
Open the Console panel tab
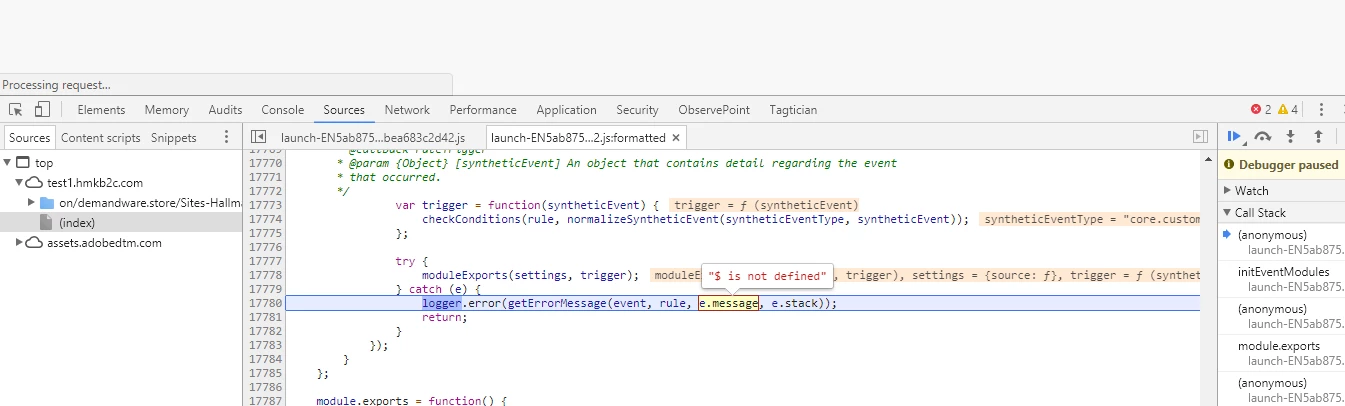283,110
